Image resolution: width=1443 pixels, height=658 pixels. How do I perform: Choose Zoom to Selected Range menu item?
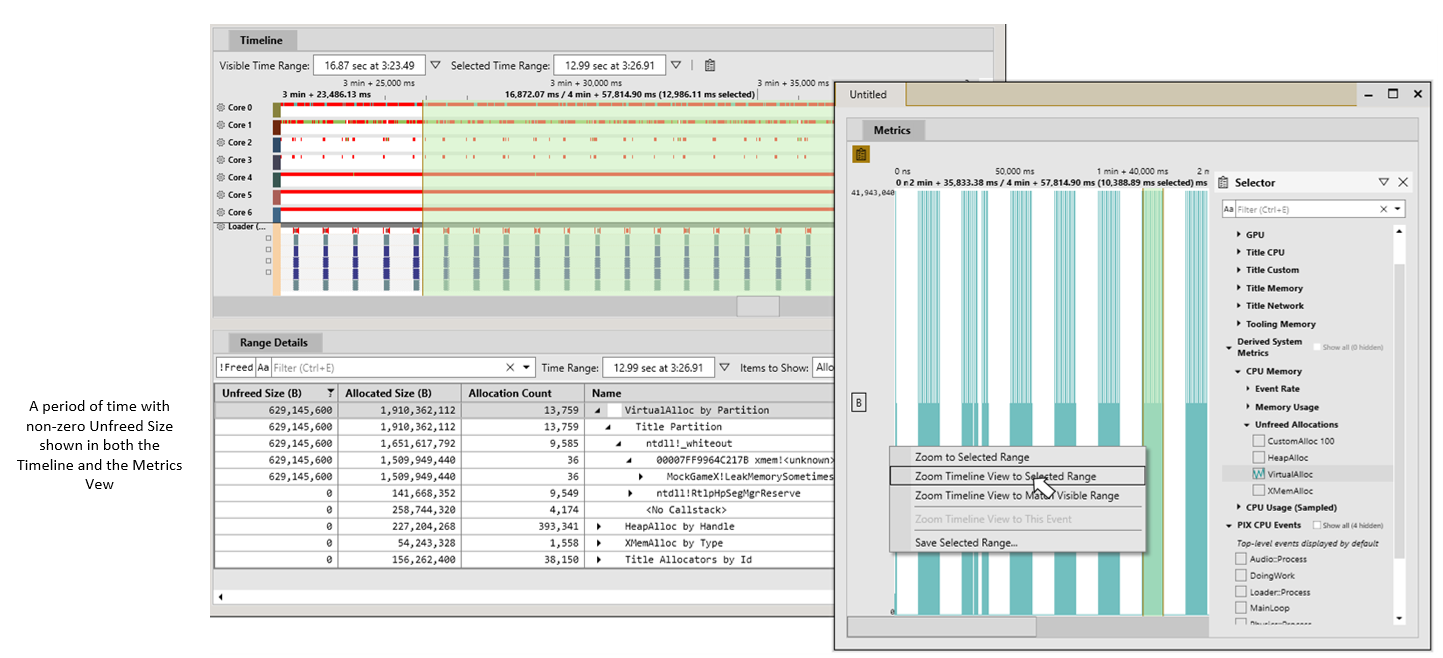click(x=1017, y=457)
